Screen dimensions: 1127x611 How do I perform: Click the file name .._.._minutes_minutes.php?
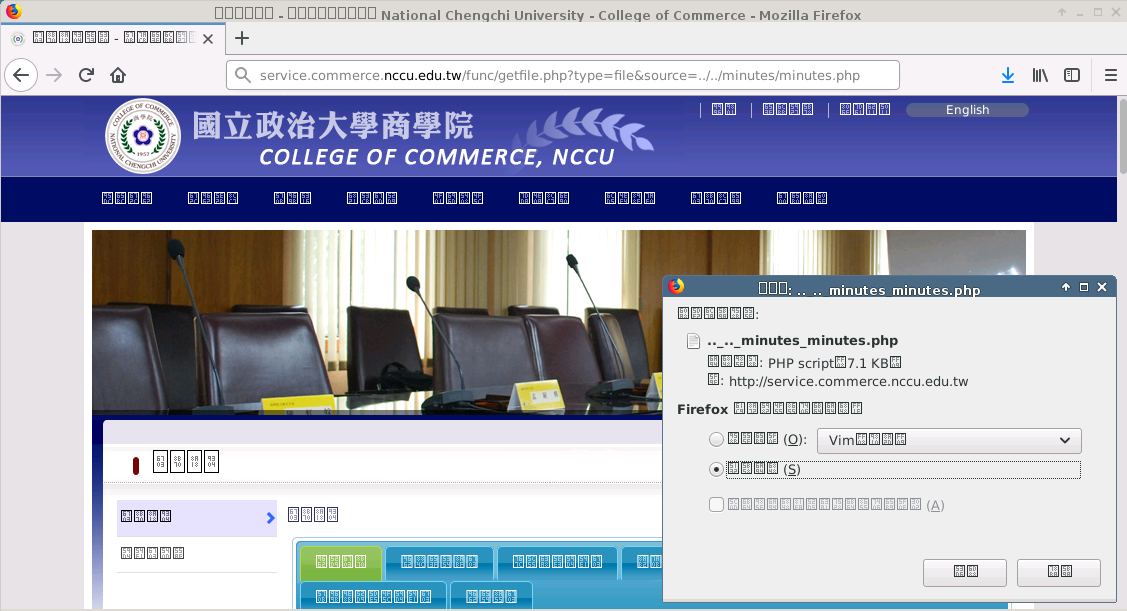pos(802,341)
